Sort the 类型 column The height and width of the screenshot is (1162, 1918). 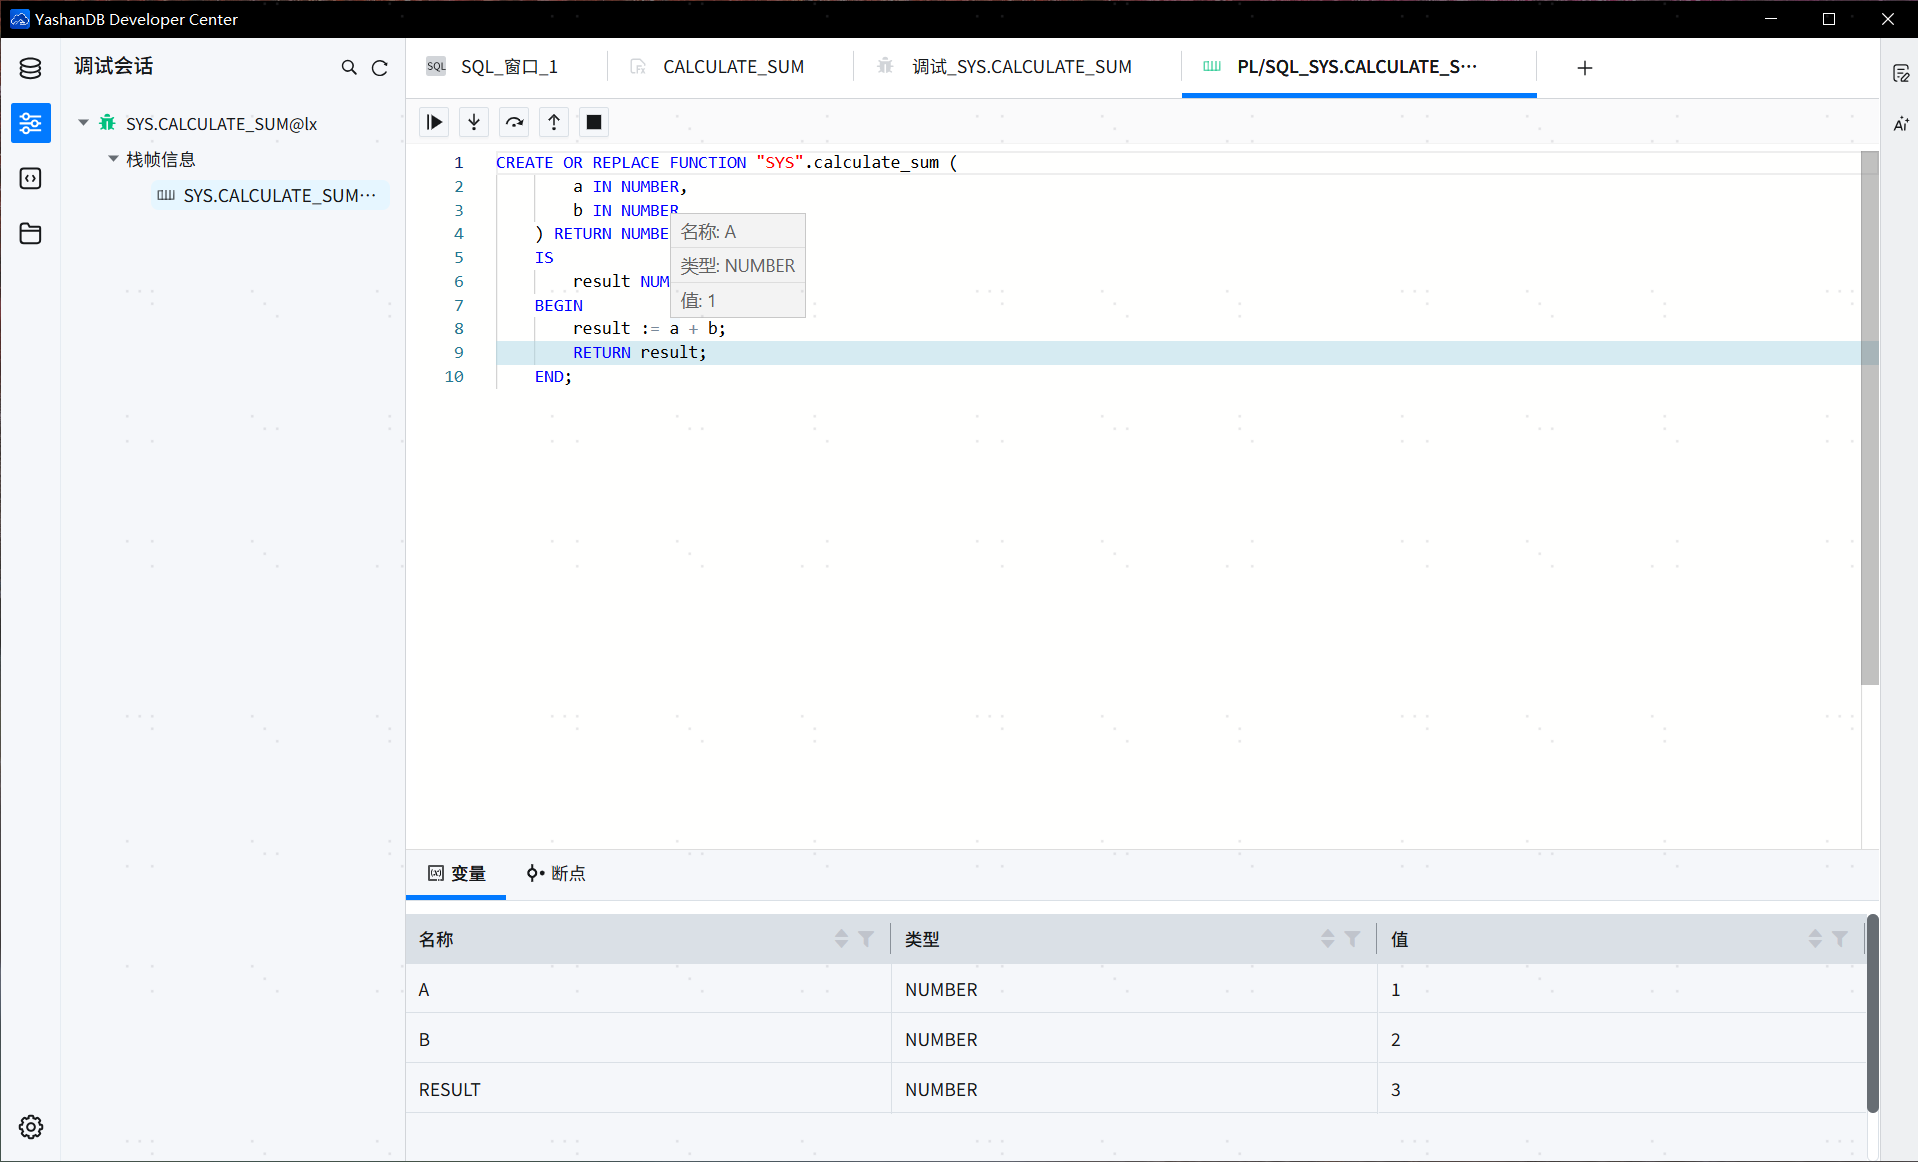click(x=1327, y=939)
